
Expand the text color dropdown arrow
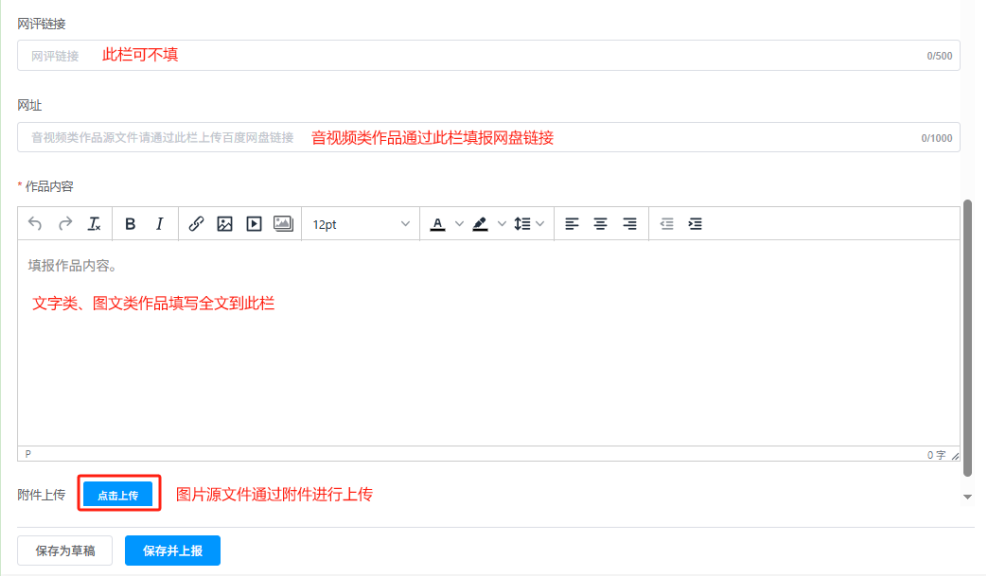pyautogui.click(x=459, y=224)
